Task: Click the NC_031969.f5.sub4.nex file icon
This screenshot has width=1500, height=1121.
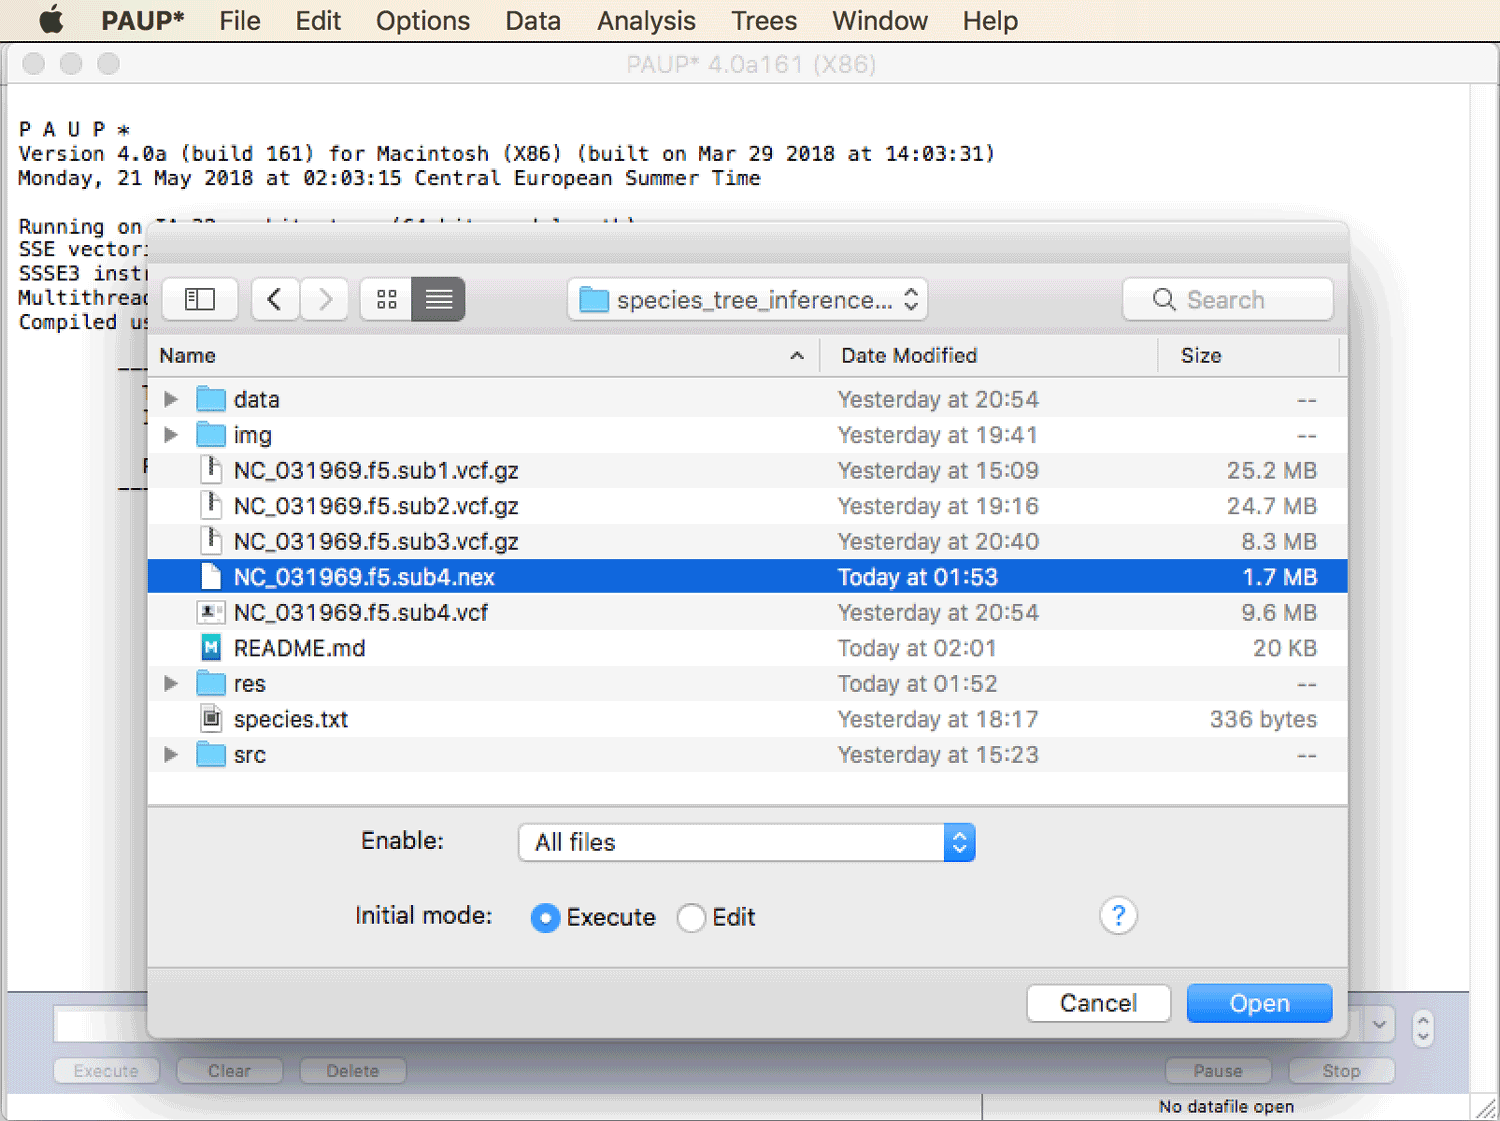Action: pyautogui.click(x=211, y=576)
